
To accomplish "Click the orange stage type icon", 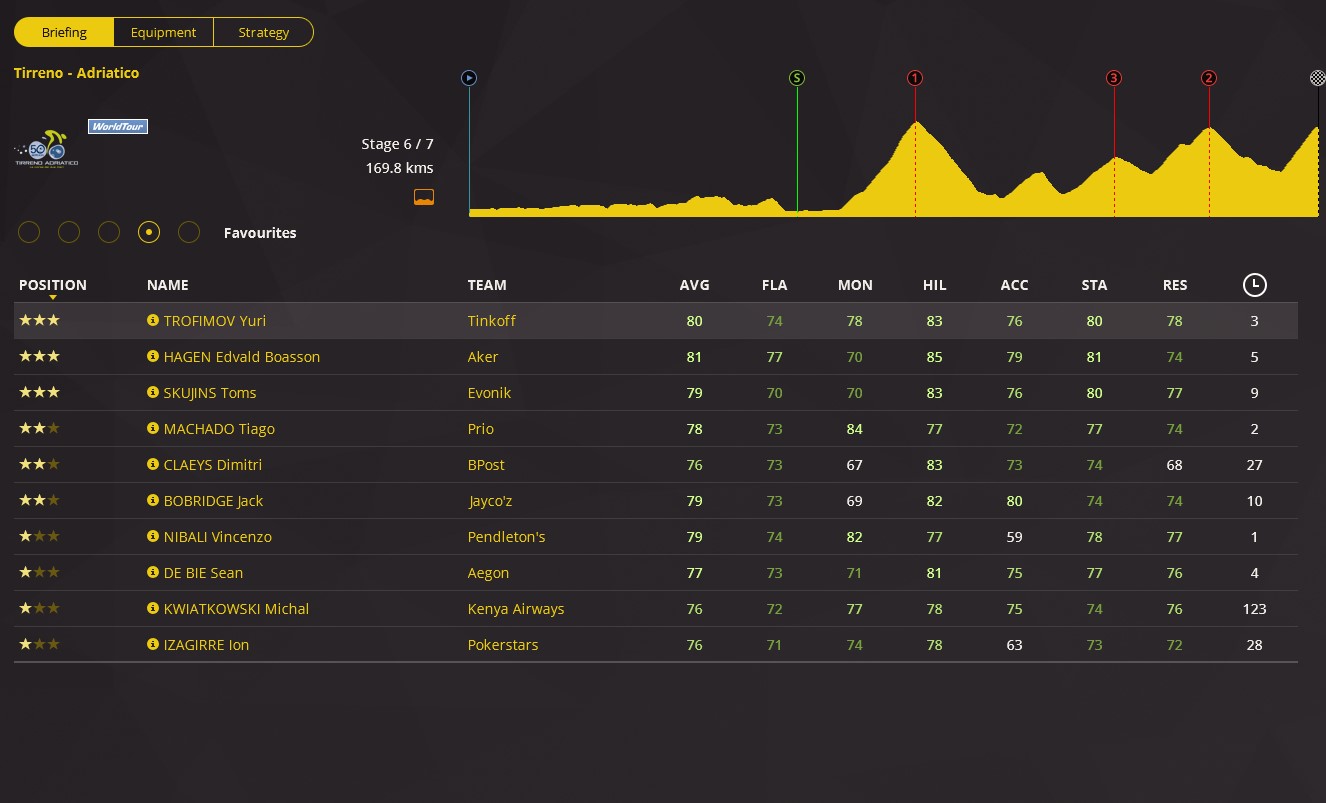I will tap(424, 196).
